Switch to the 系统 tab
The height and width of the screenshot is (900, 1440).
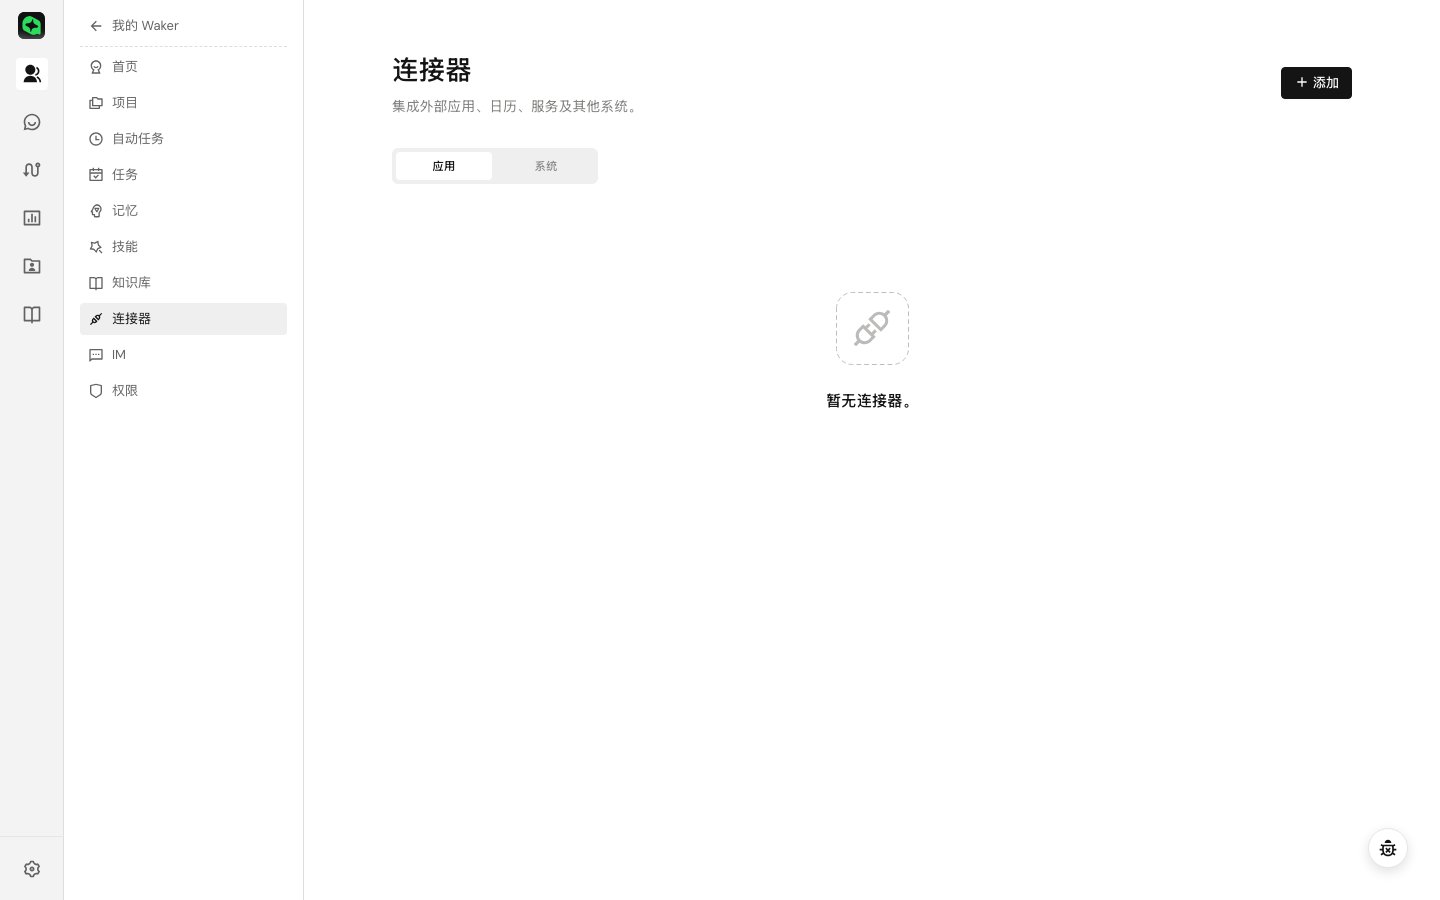click(546, 166)
